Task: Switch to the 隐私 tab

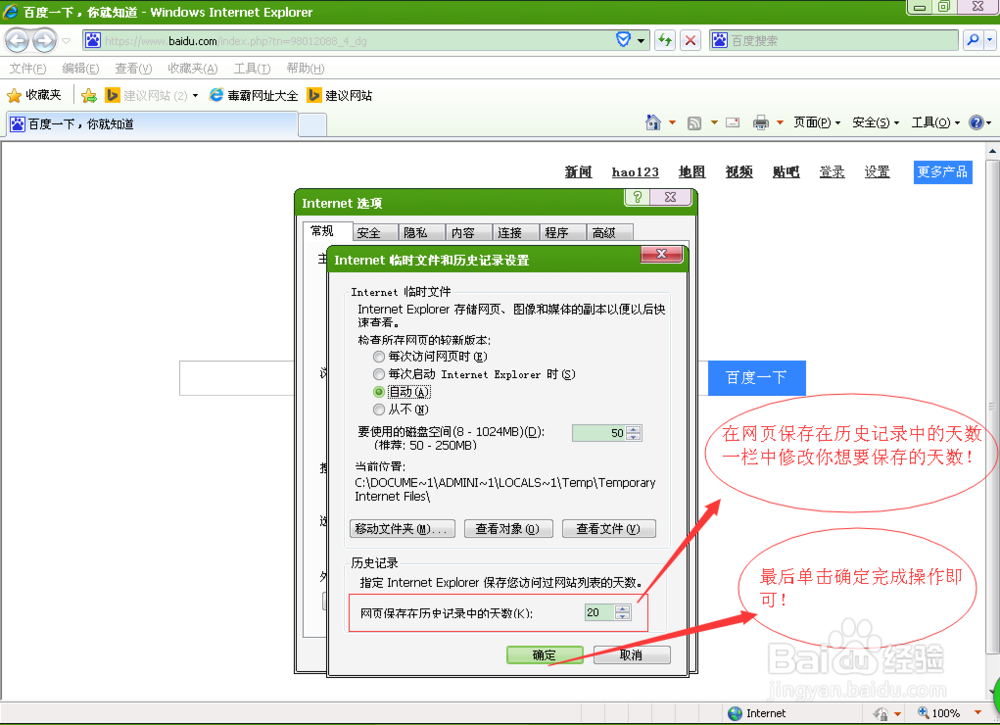Action: point(422,233)
